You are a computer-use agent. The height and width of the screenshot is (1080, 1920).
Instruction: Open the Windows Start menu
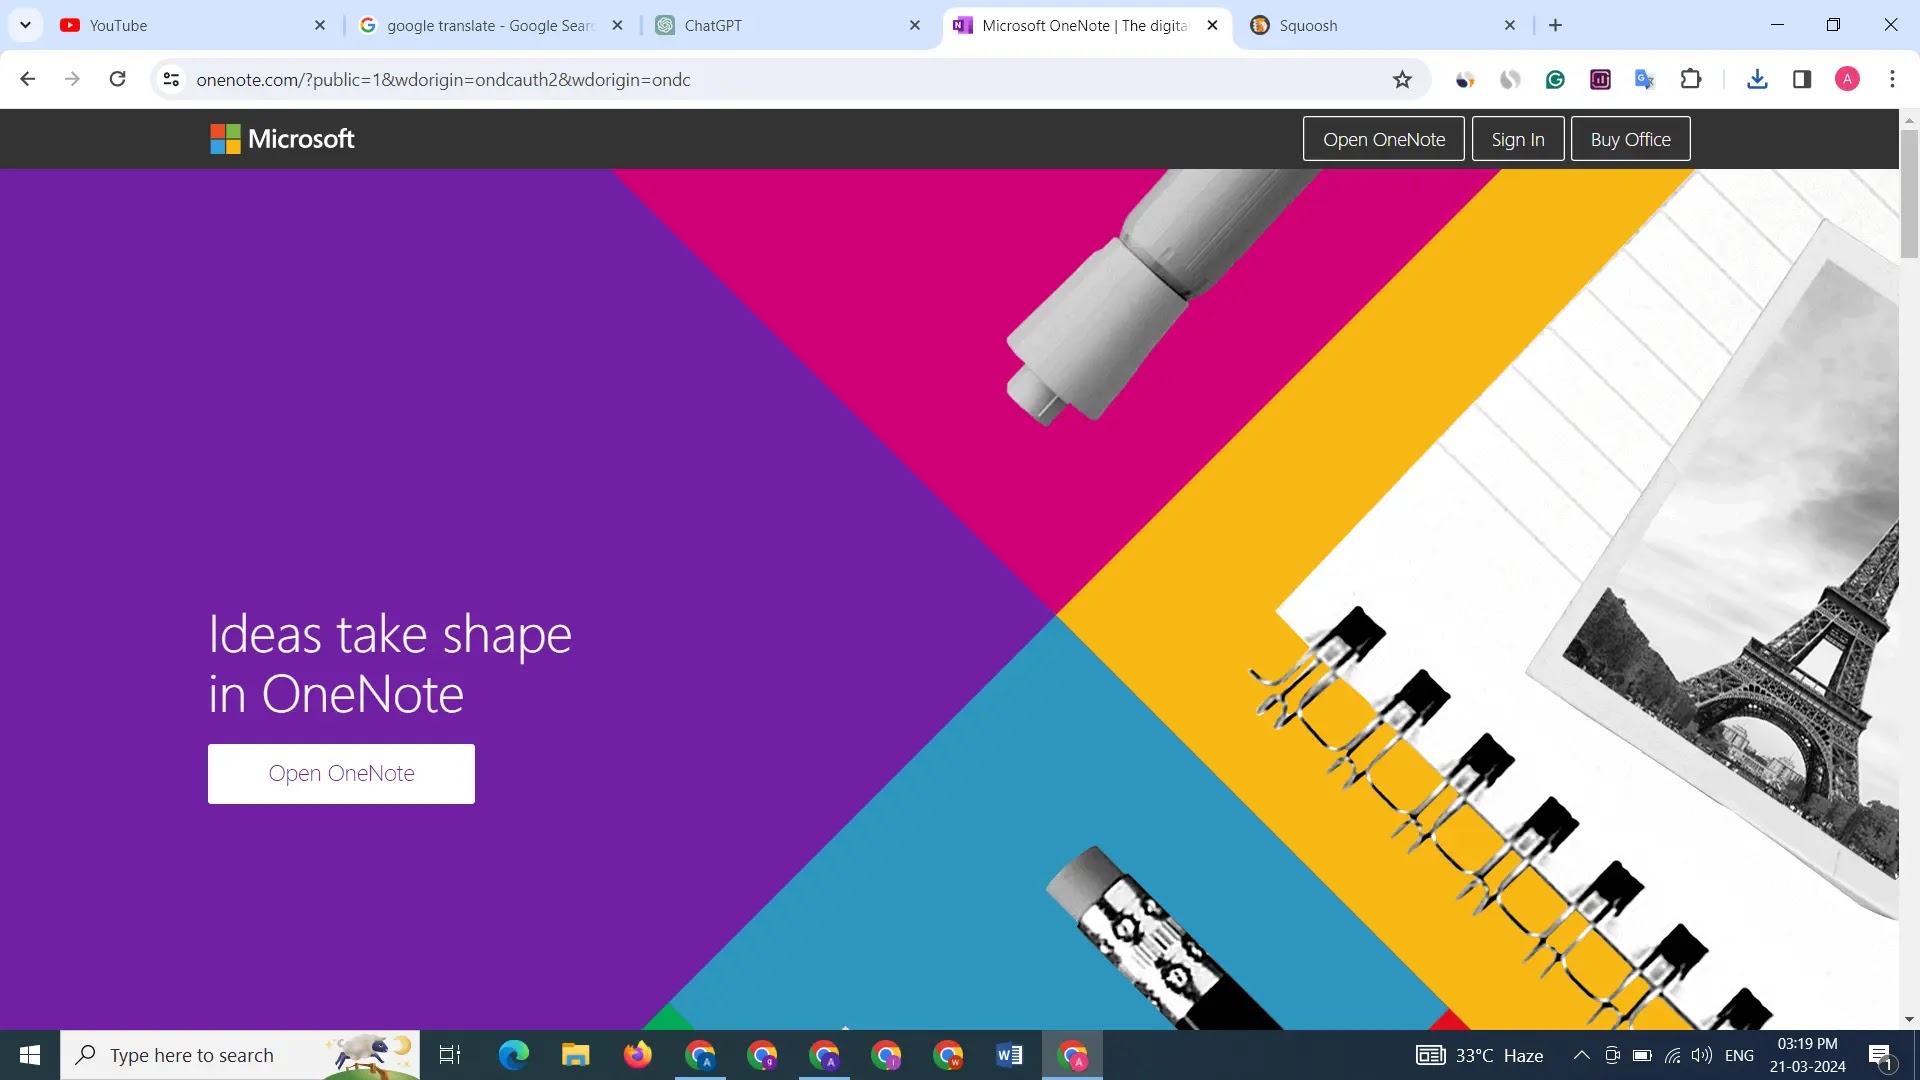(x=30, y=1055)
